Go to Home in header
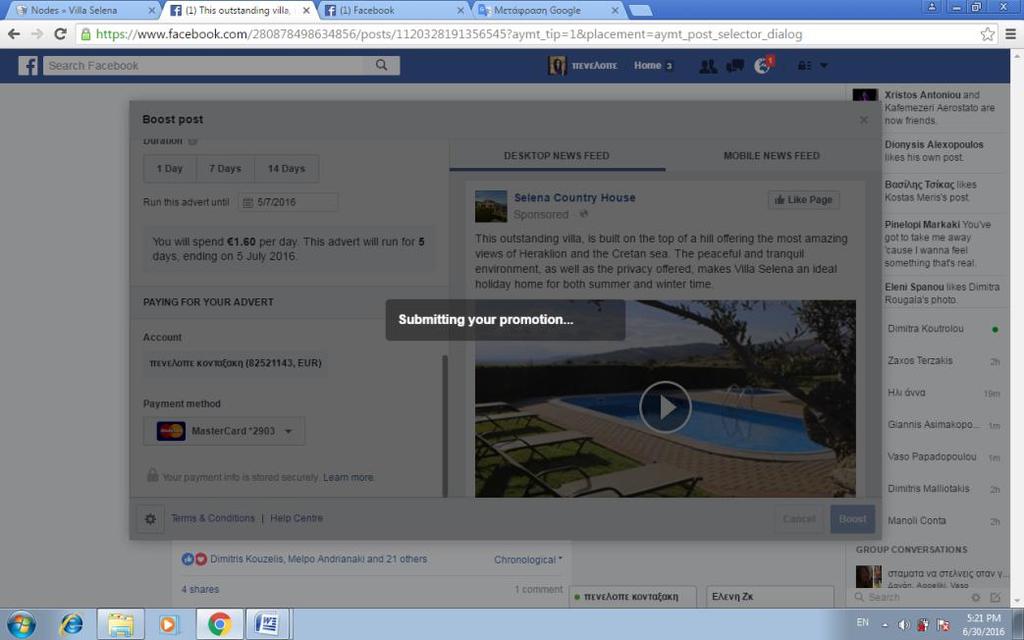1024x640 pixels. tap(647, 66)
